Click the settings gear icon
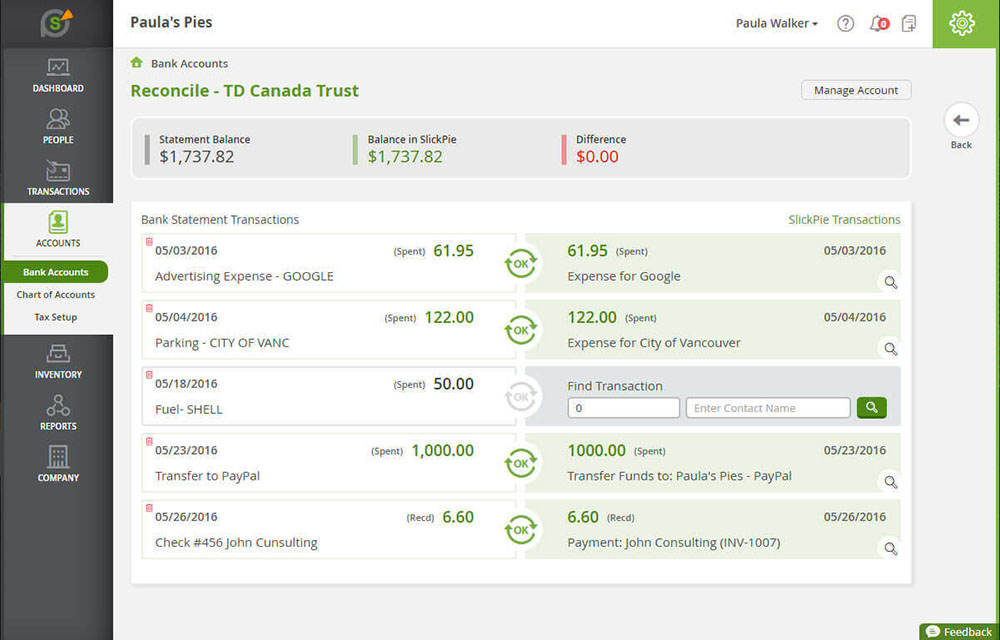This screenshot has height=640, width=1000. (962, 24)
